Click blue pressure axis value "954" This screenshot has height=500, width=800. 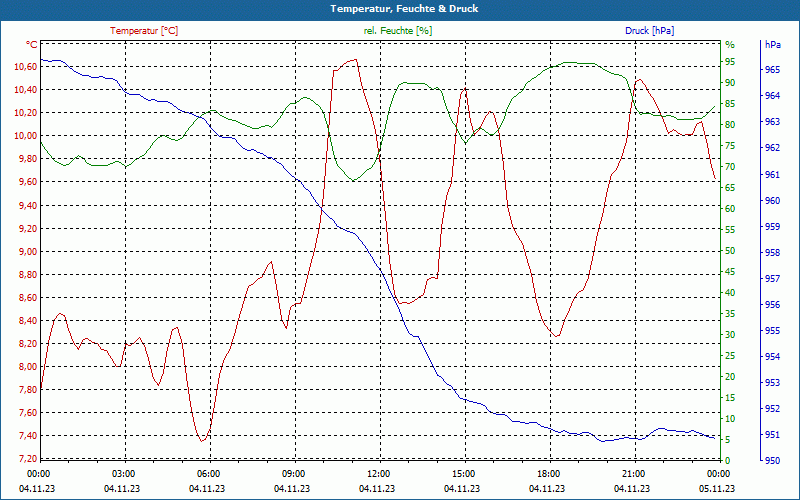click(x=773, y=356)
